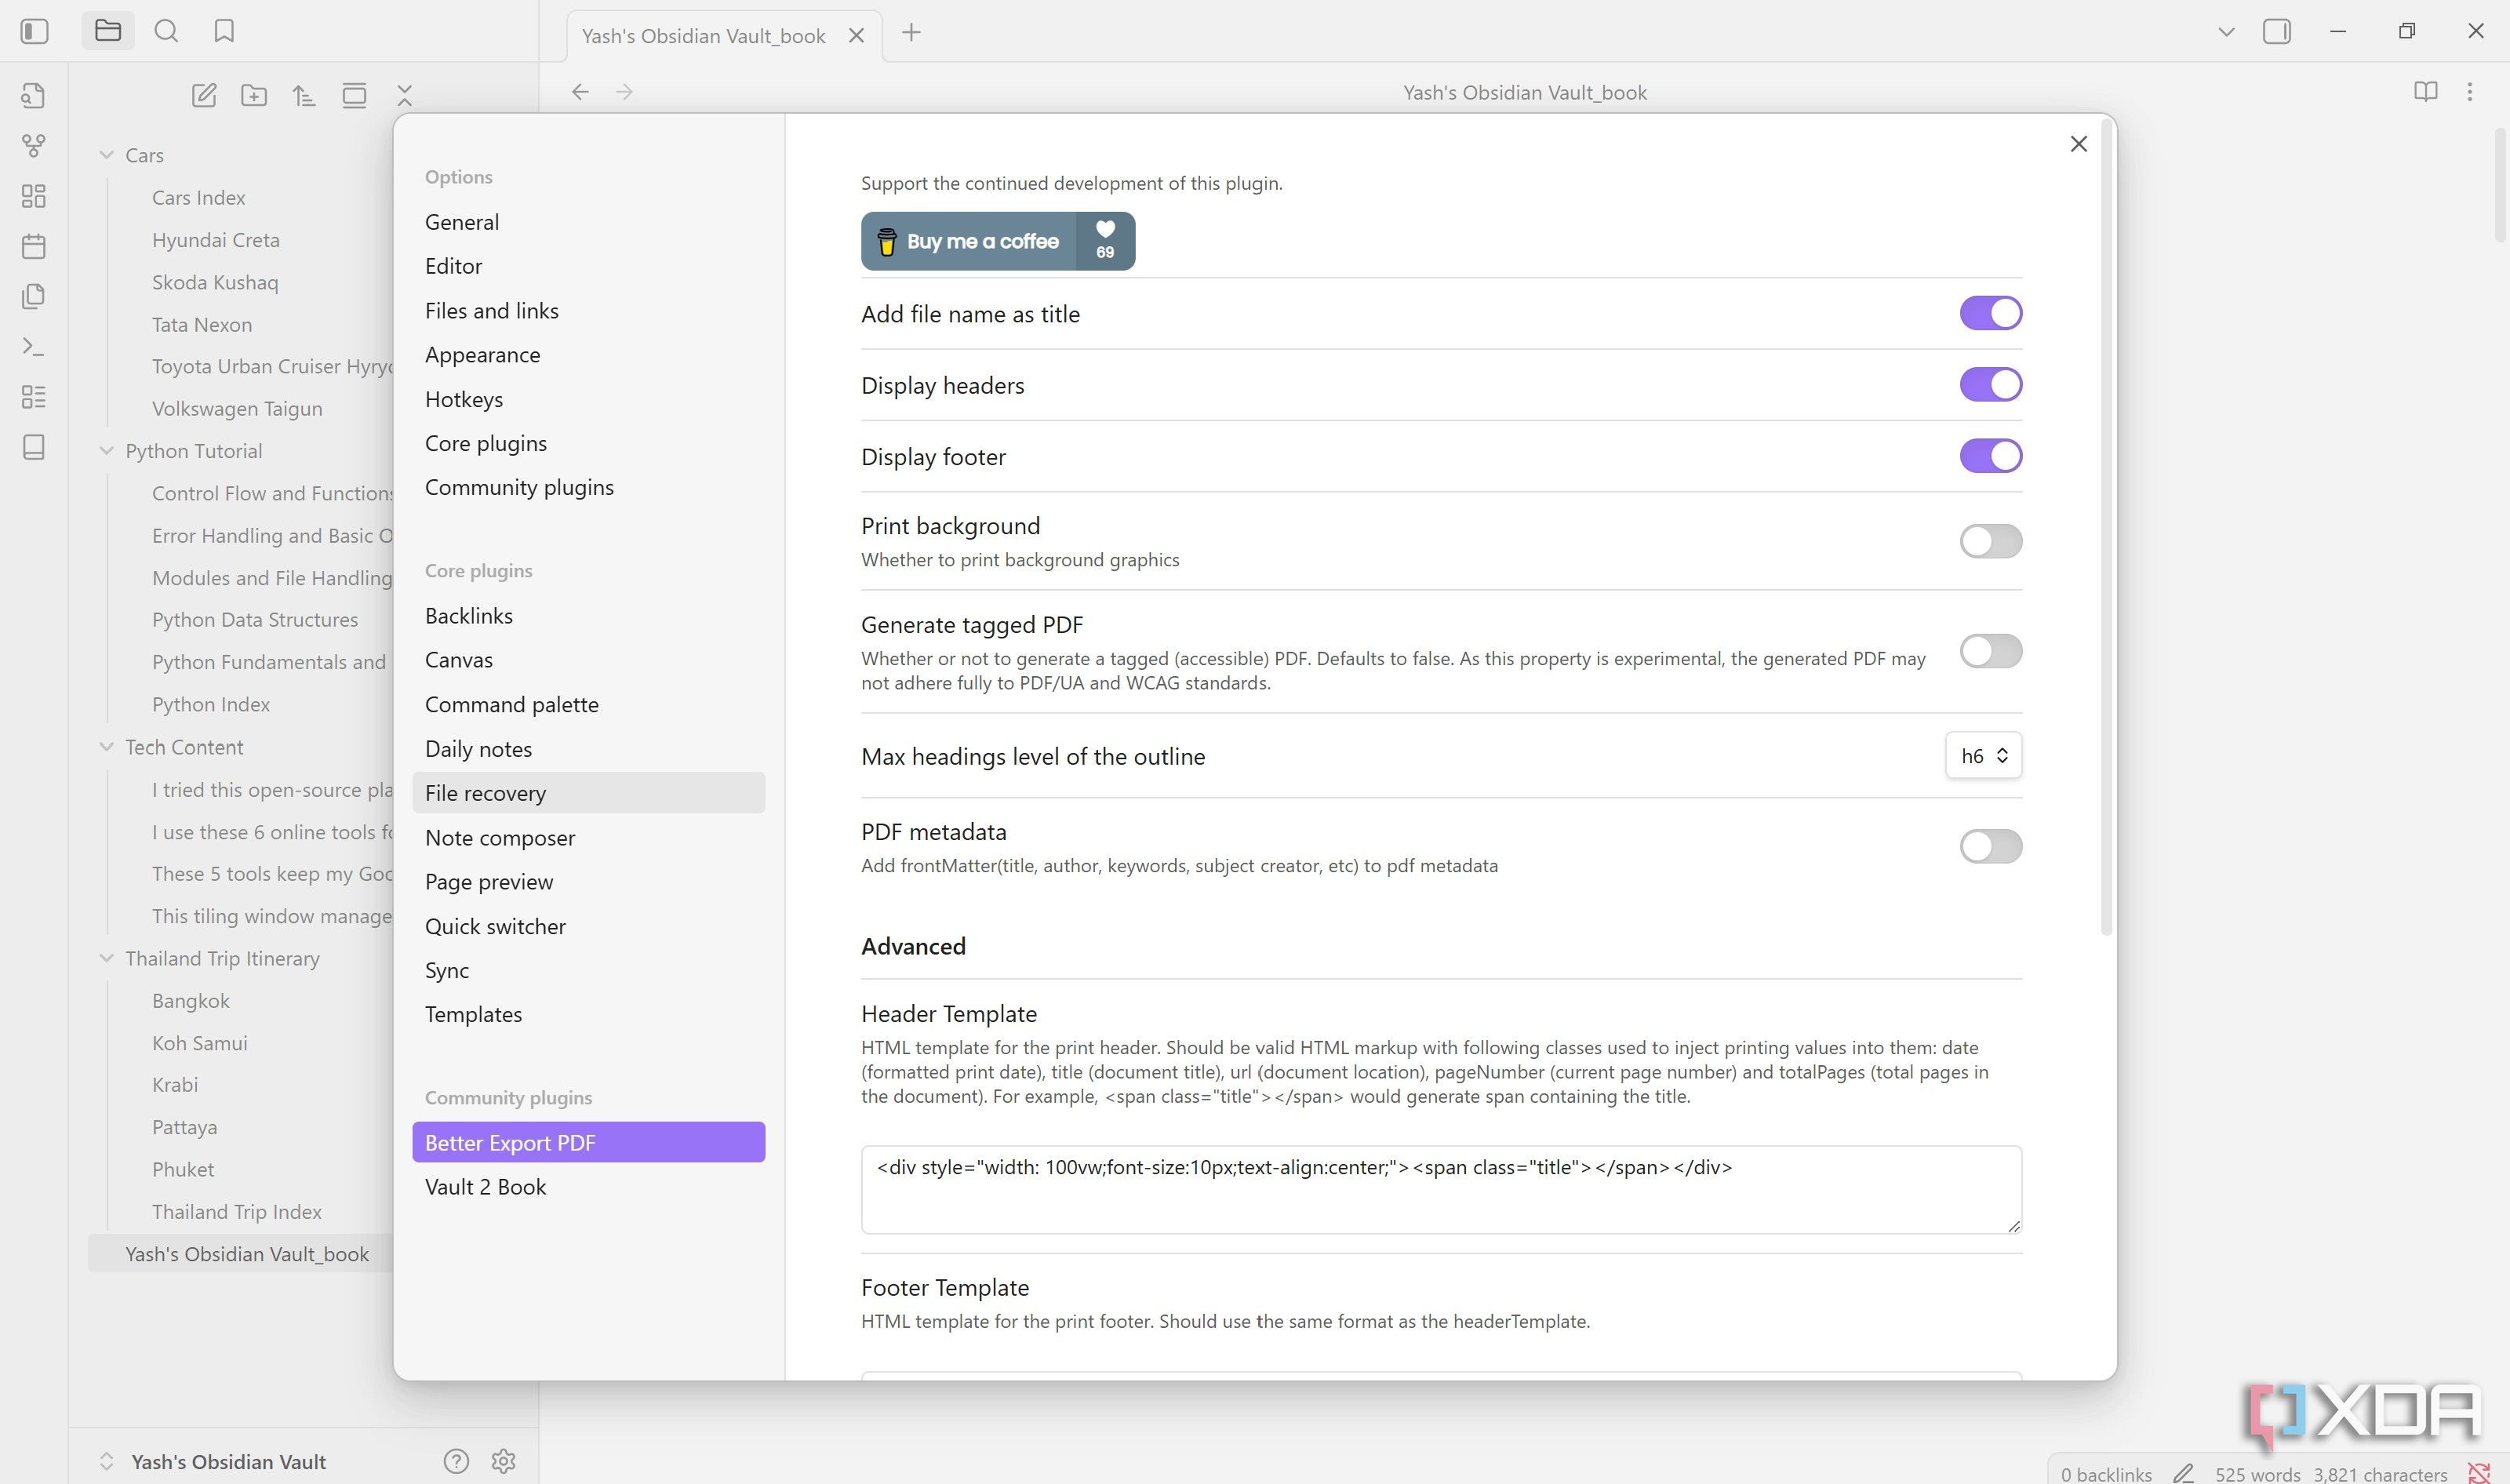This screenshot has width=2510, height=1484.
Task: Open more options vertical dots
Action: (x=2470, y=92)
